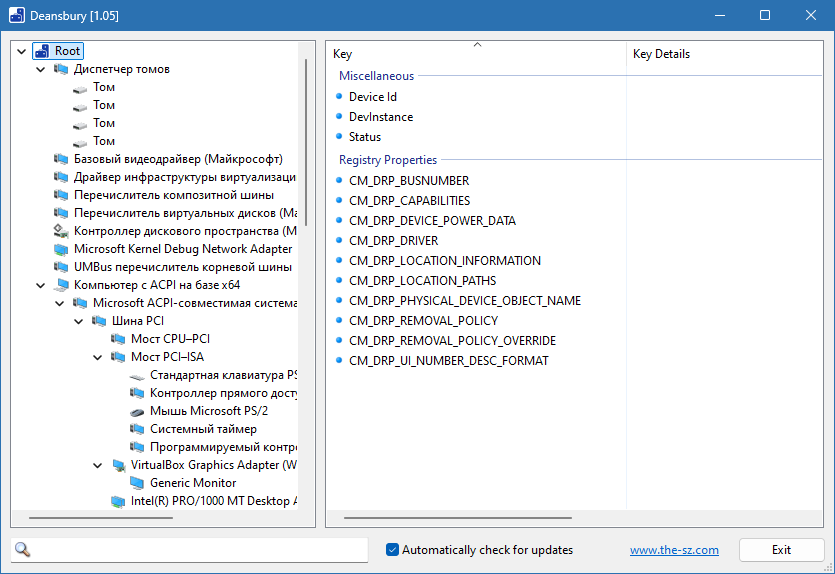Click the Key Details column header
Image resolution: width=835 pixels, height=574 pixels.
coord(725,54)
